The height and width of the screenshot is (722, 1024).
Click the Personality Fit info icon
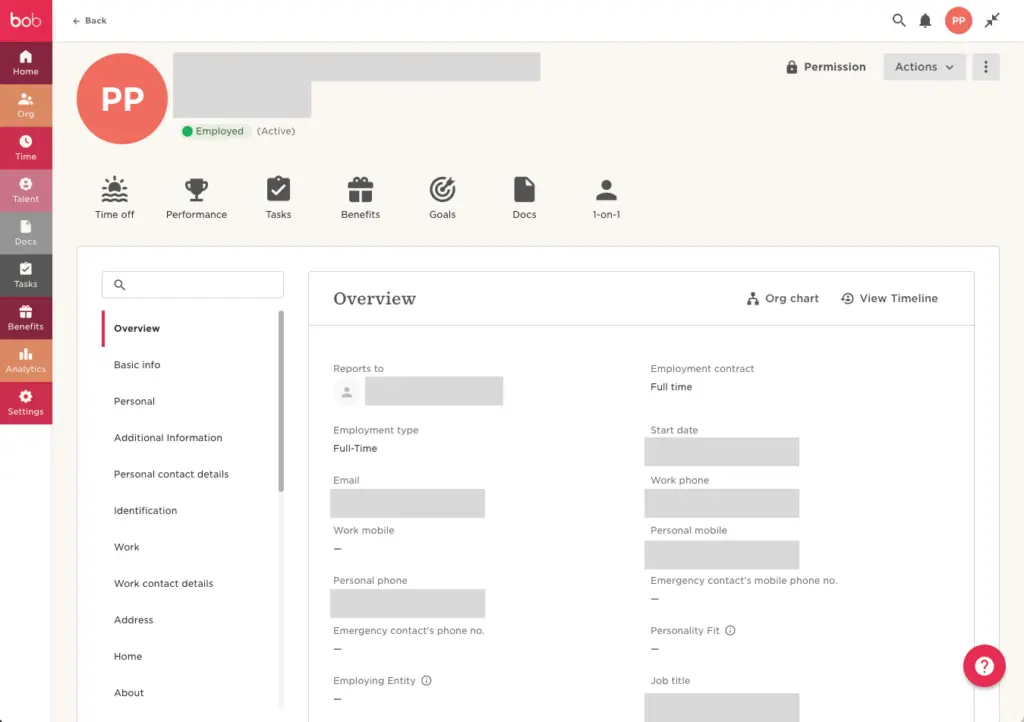click(730, 631)
